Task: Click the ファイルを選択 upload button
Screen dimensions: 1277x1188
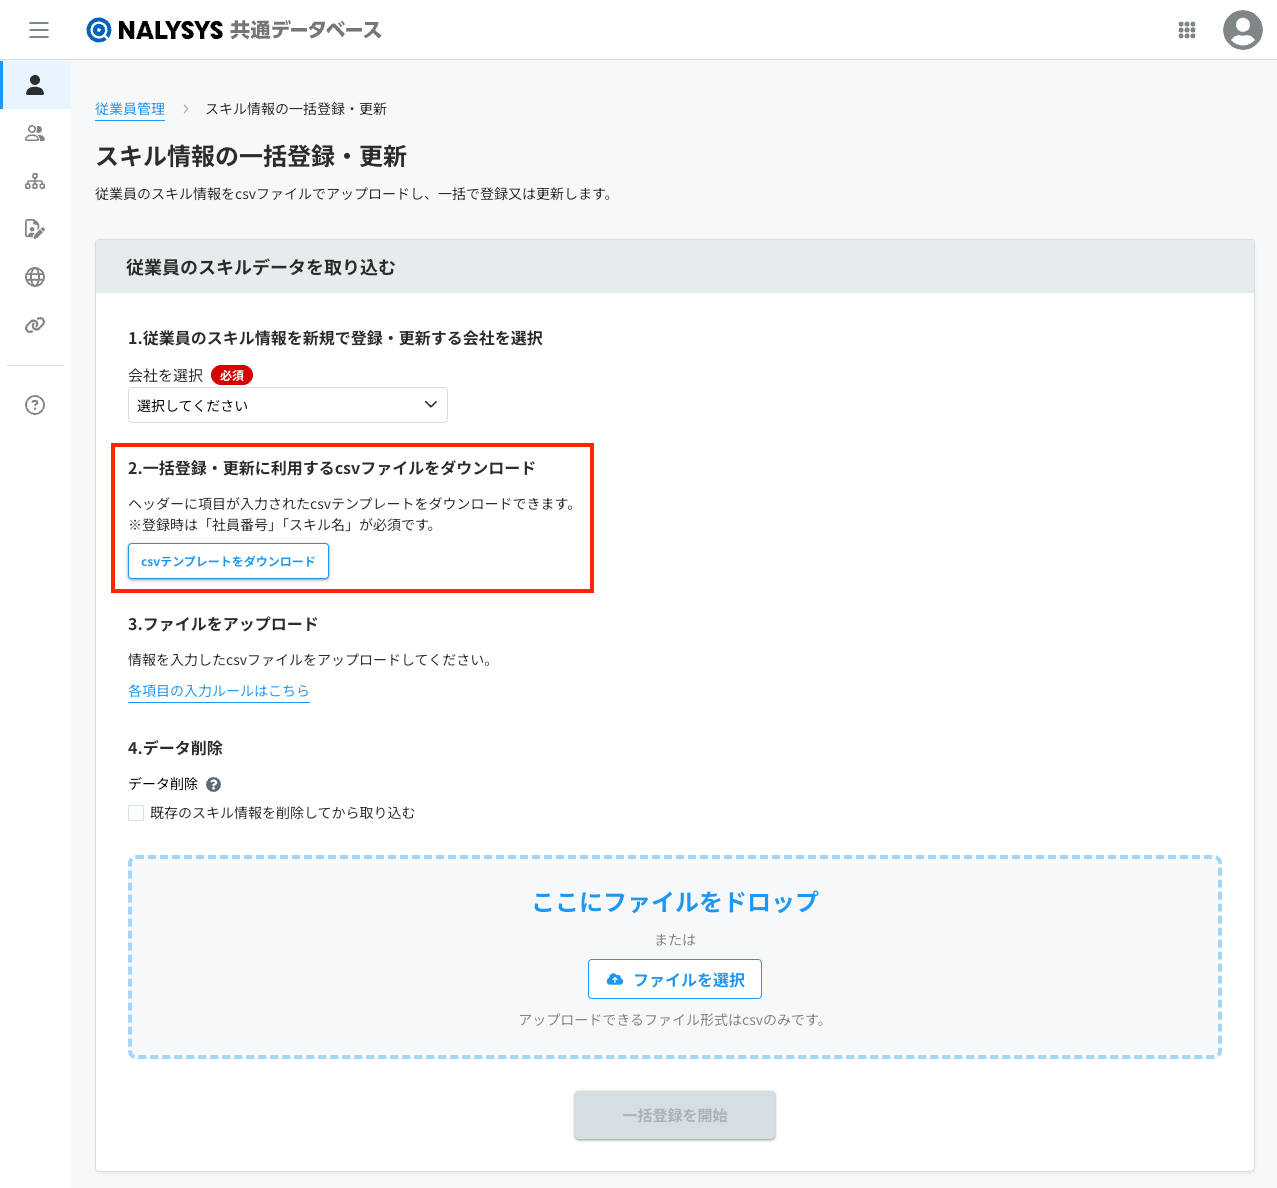Action: pos(675,979)
